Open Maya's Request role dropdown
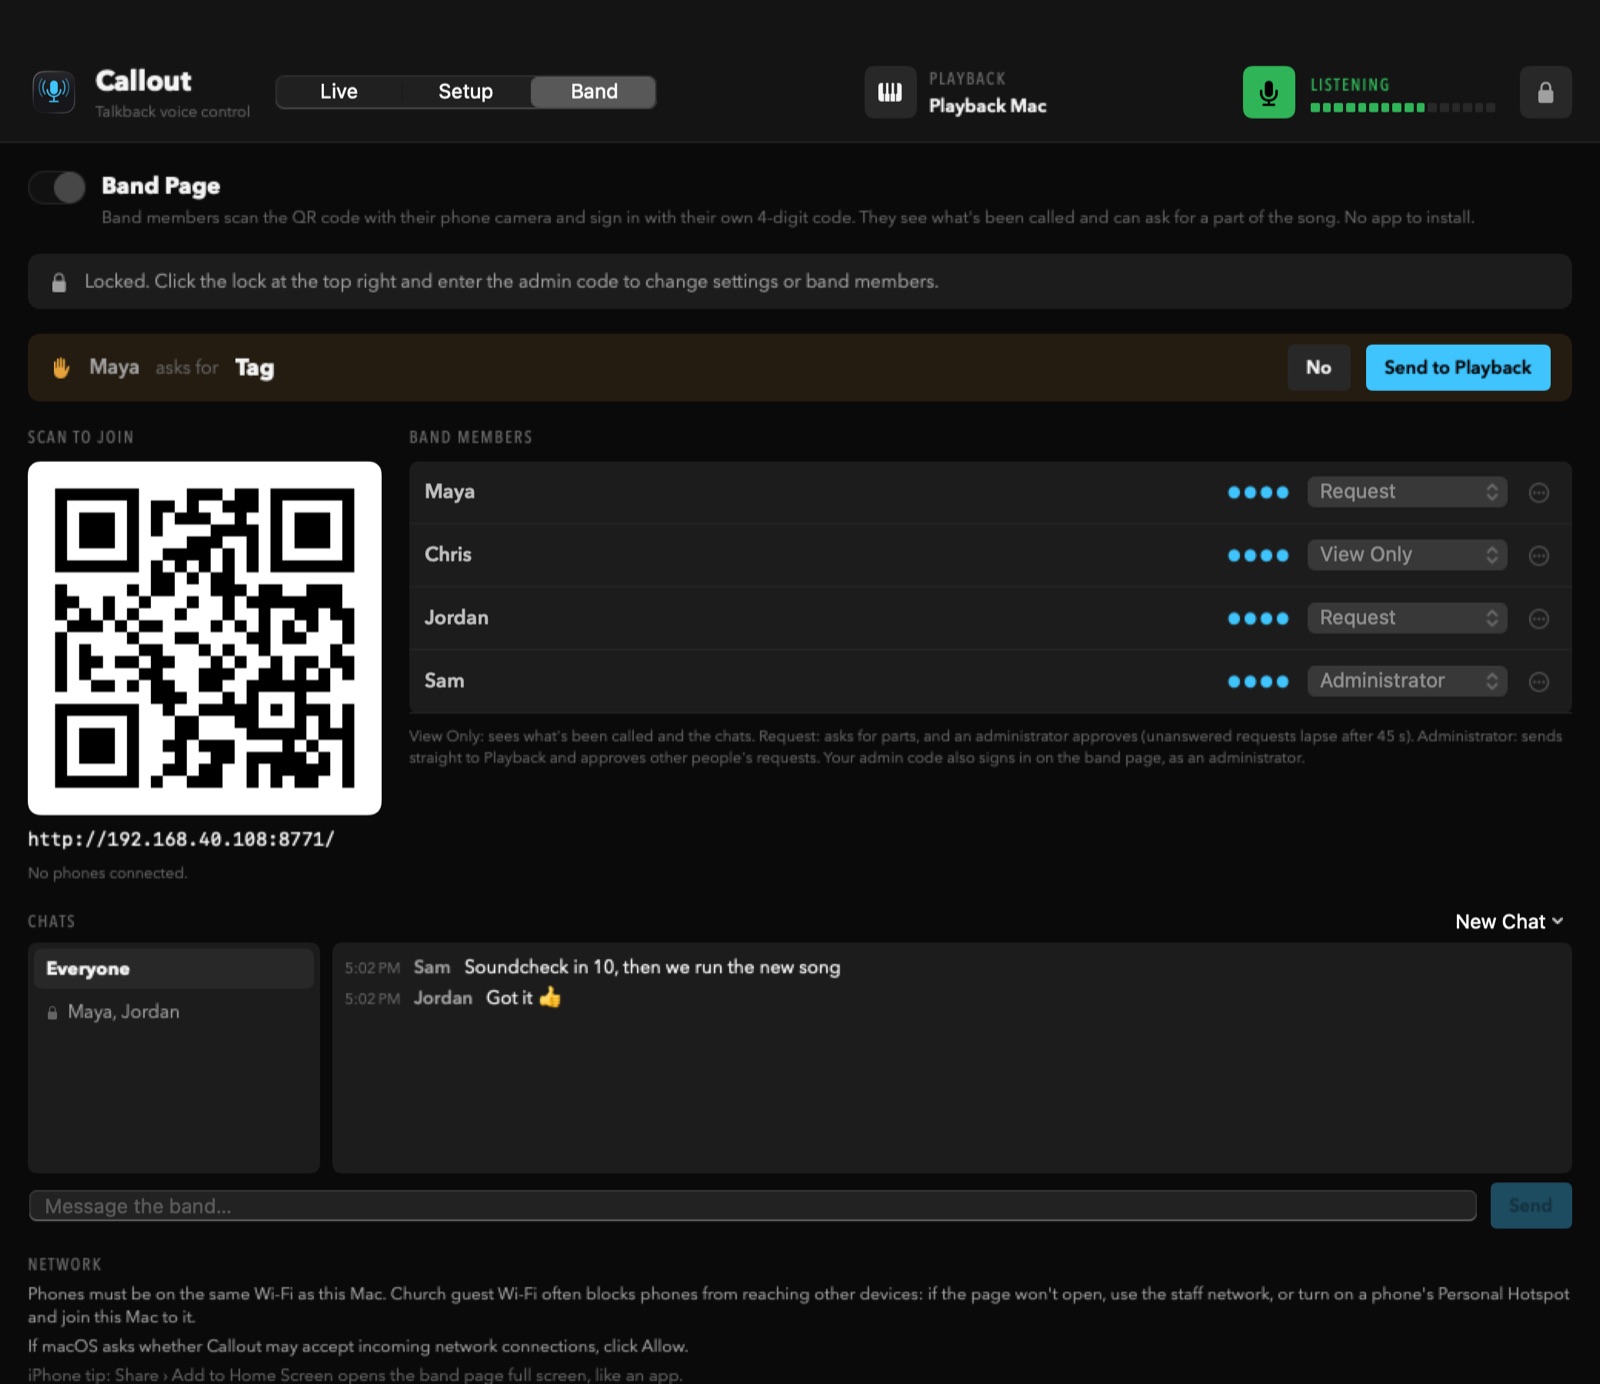 click(x=1407, y=492)
